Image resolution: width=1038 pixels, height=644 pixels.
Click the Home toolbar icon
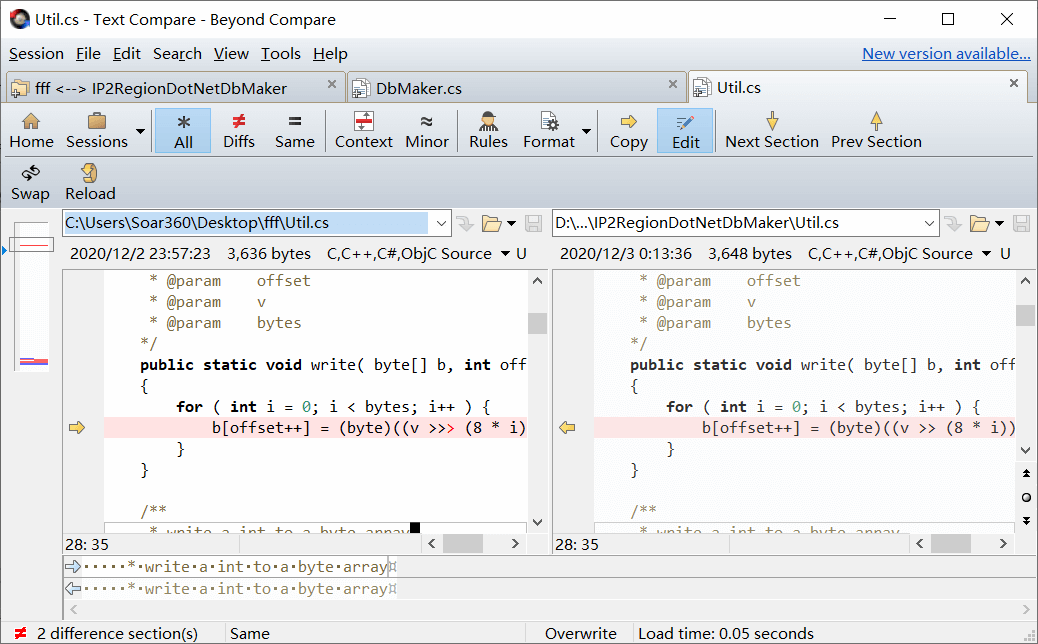coord(31,130)
